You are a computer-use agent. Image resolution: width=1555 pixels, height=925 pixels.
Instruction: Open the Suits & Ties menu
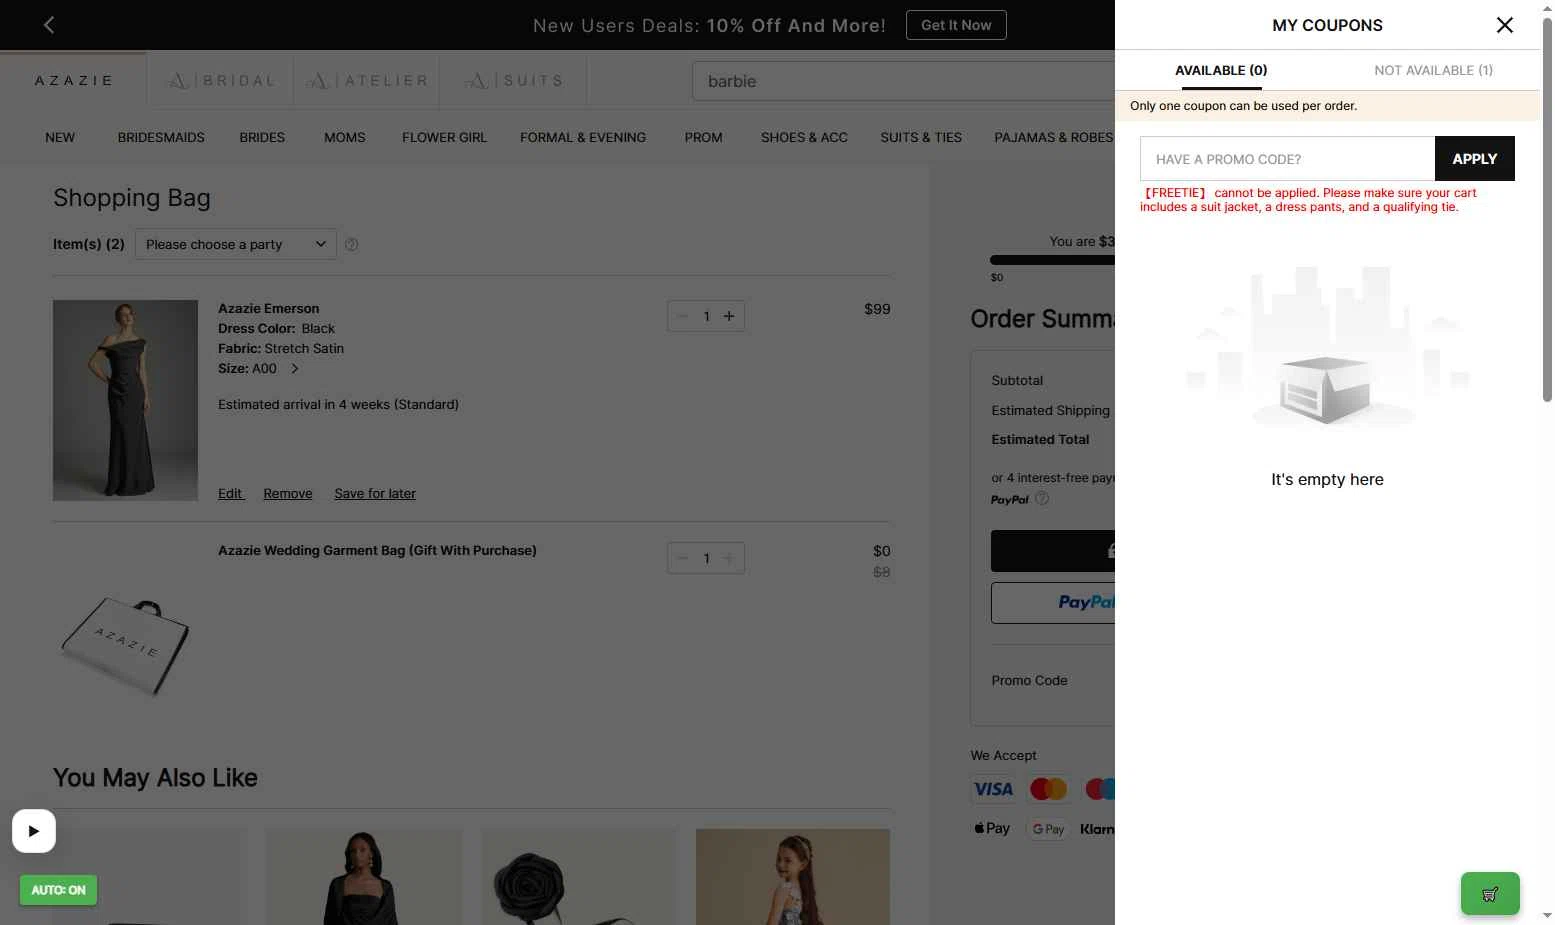tap(921, 137)
